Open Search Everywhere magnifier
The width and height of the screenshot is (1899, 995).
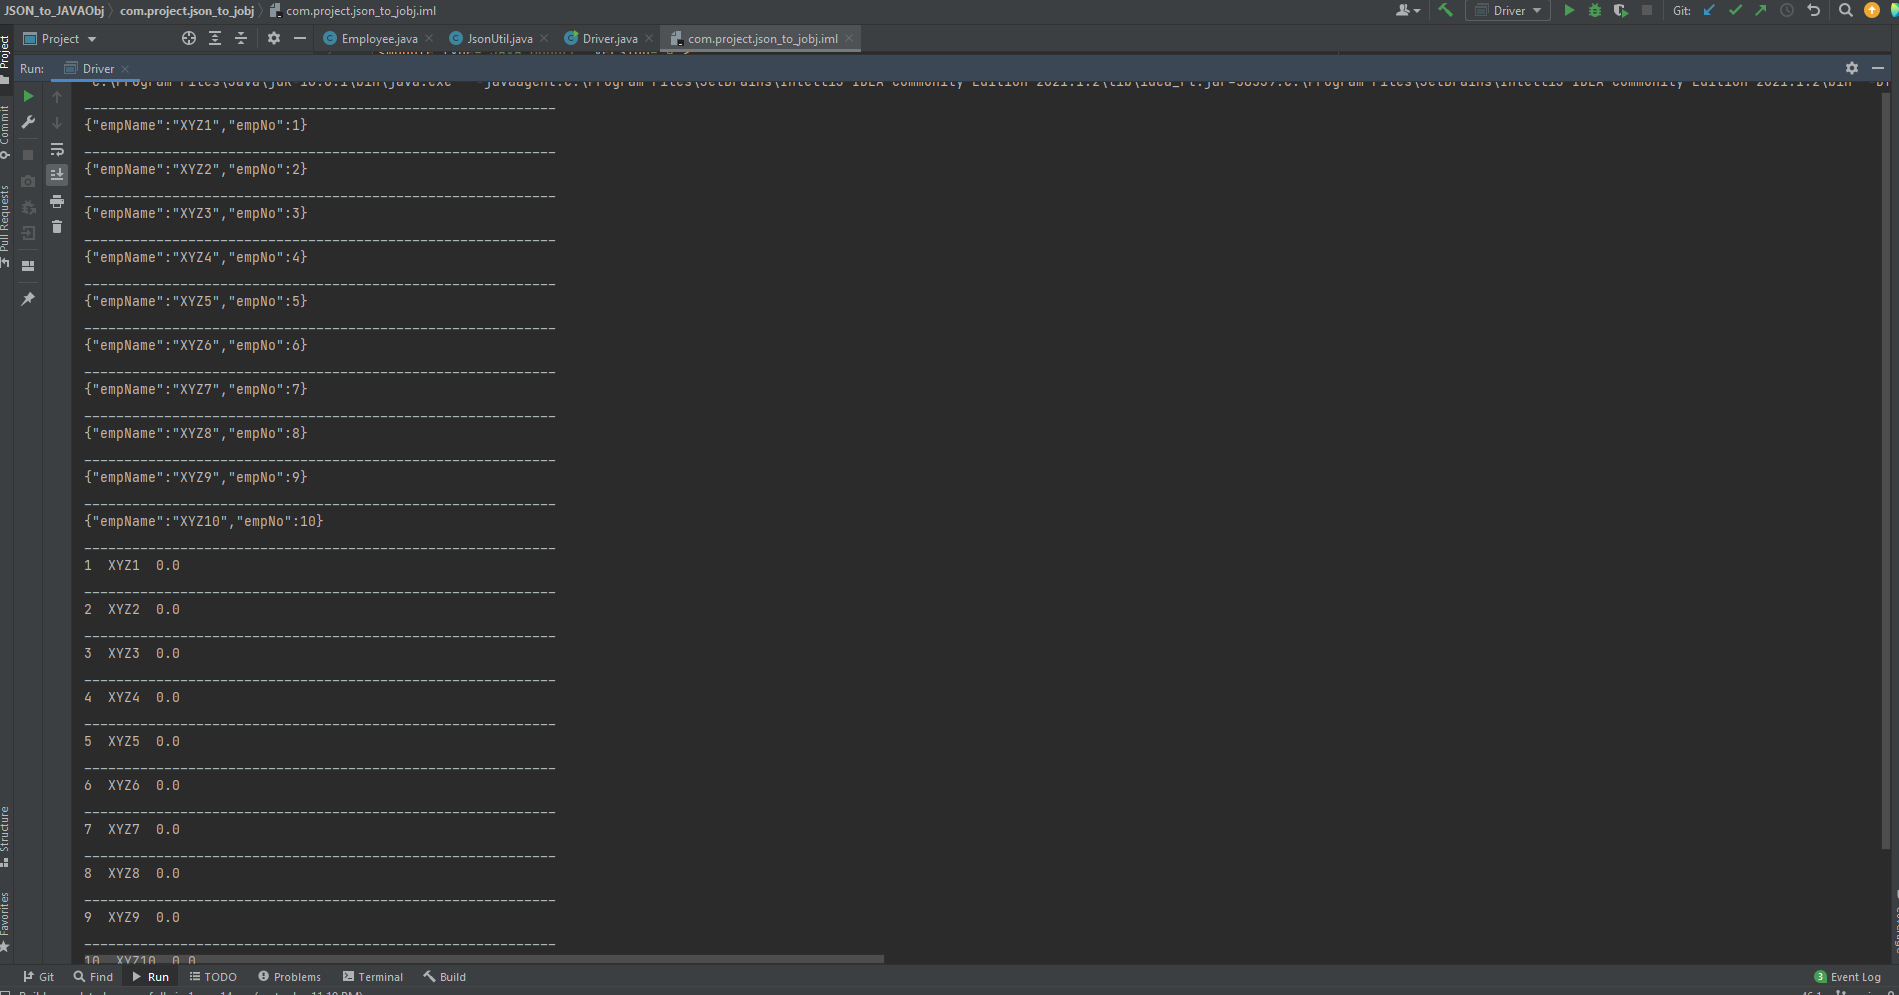(x=1843, y=11)
